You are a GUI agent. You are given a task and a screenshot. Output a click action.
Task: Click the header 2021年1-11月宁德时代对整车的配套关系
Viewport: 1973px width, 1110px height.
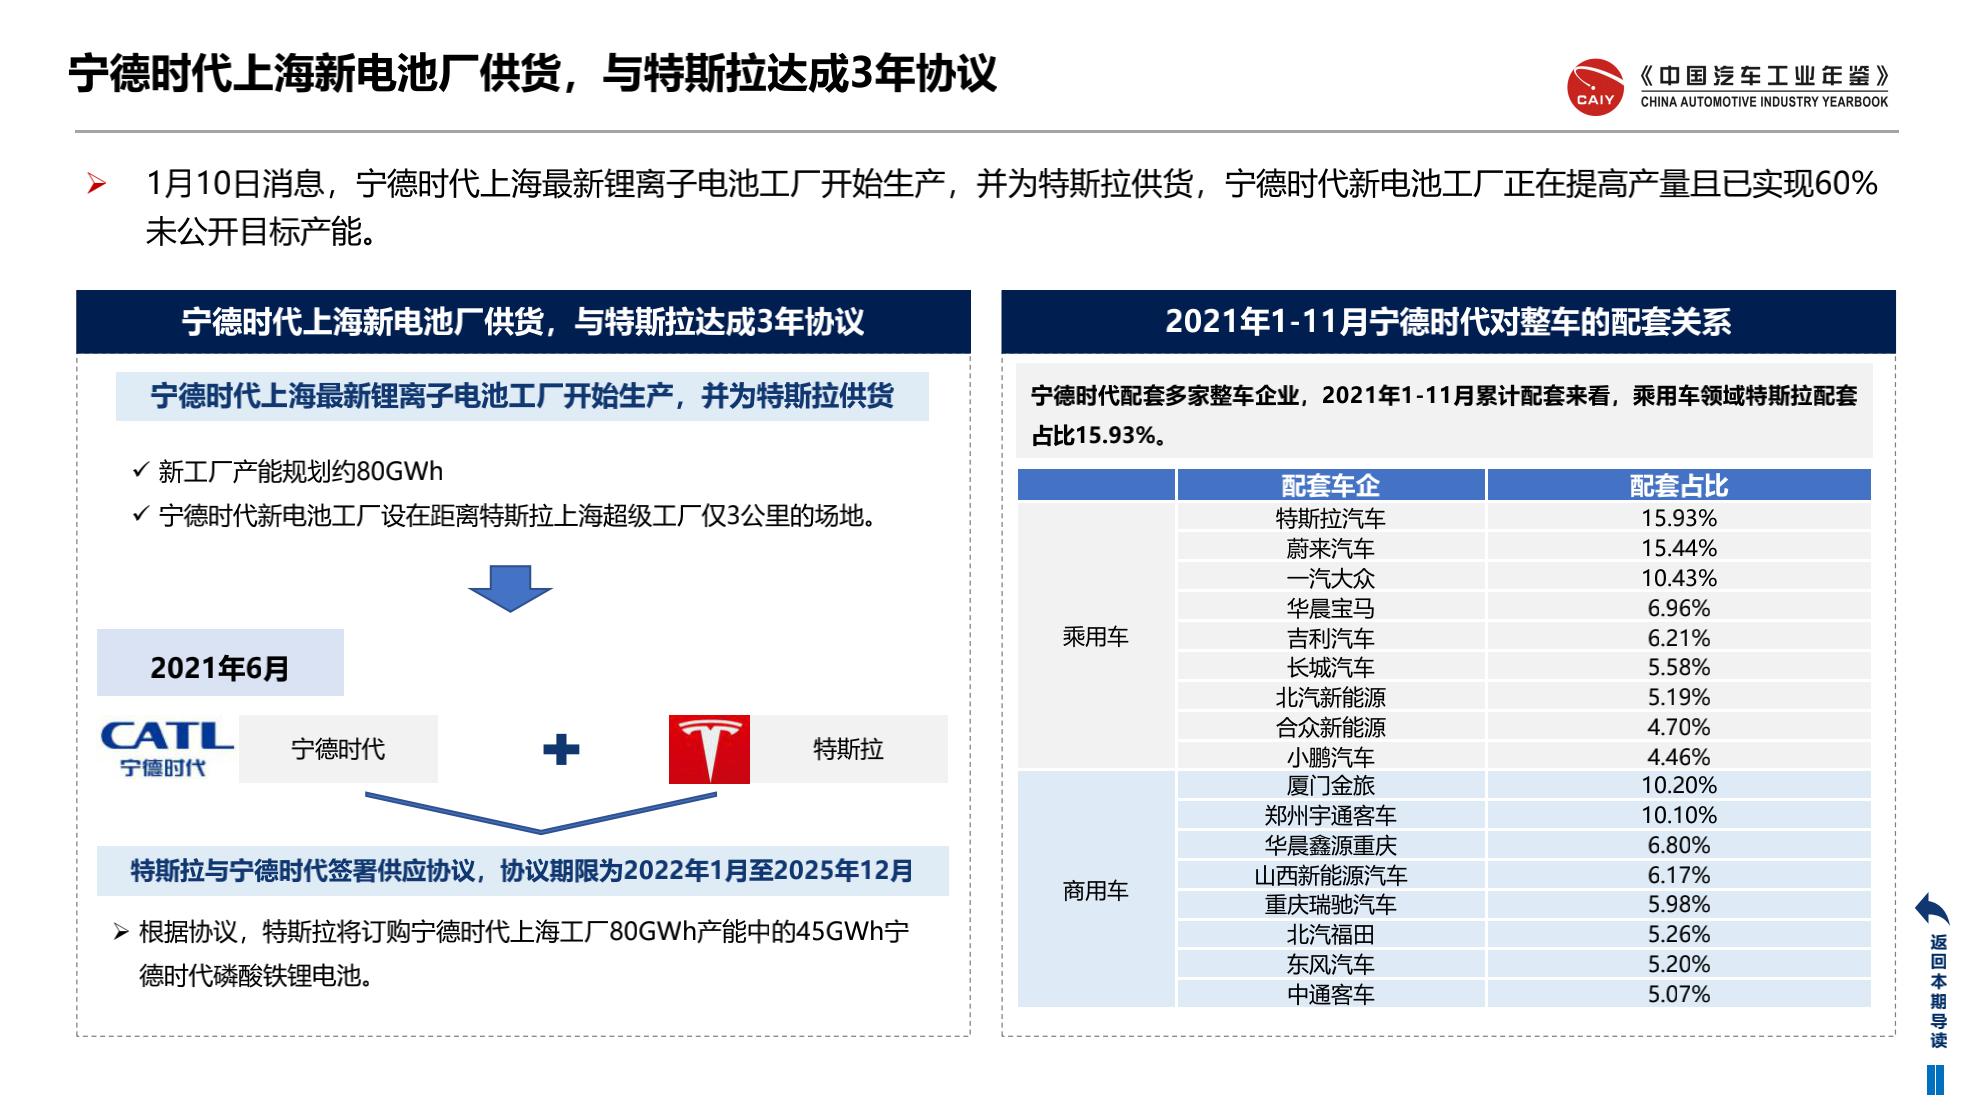point(1448,322)
